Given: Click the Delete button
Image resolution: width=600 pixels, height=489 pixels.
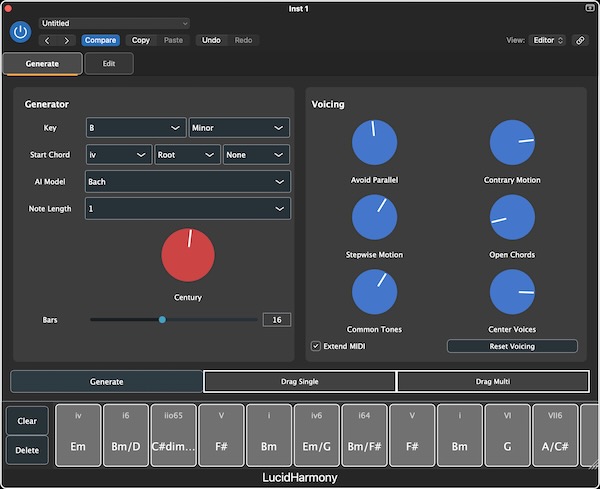Looking at the screenshot, I should pyautogui.click(x=27, y=450).
